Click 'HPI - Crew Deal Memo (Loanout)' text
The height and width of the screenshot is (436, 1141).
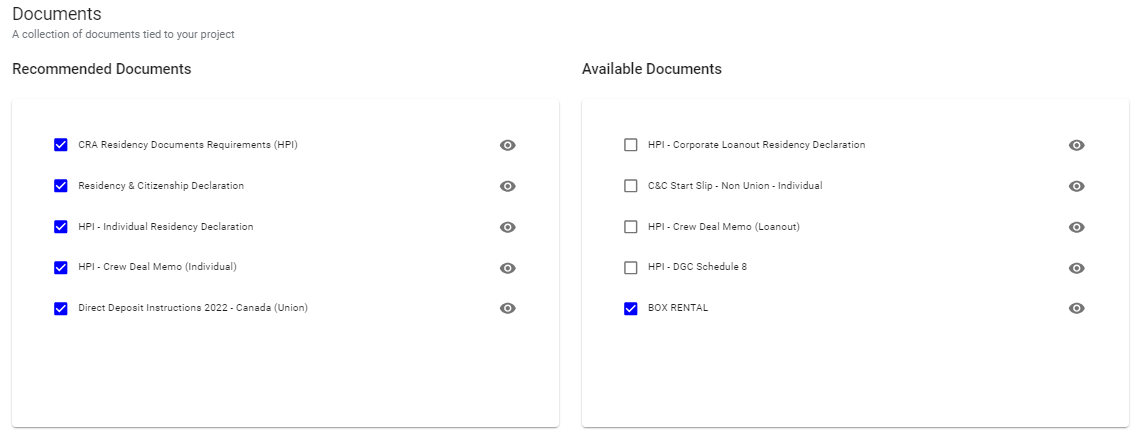pos(724,226)
